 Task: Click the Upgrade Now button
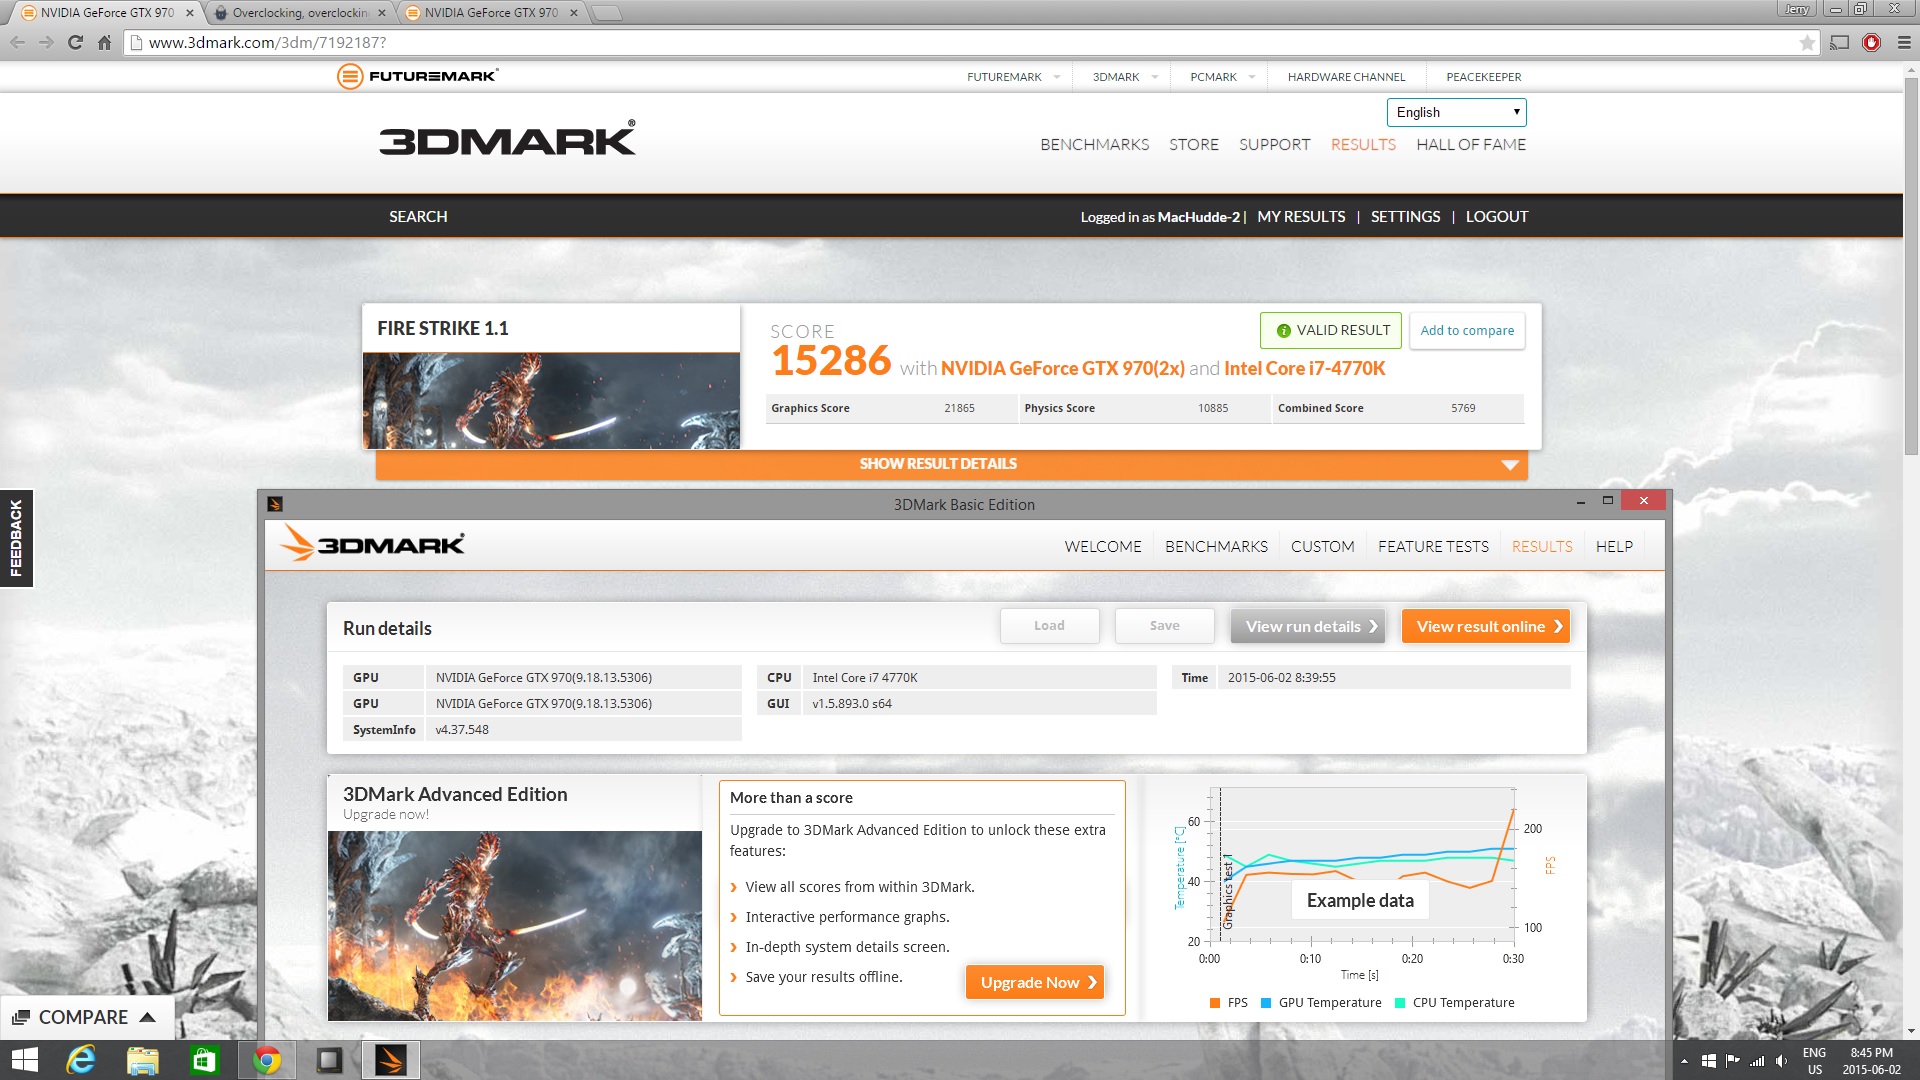1035,982
